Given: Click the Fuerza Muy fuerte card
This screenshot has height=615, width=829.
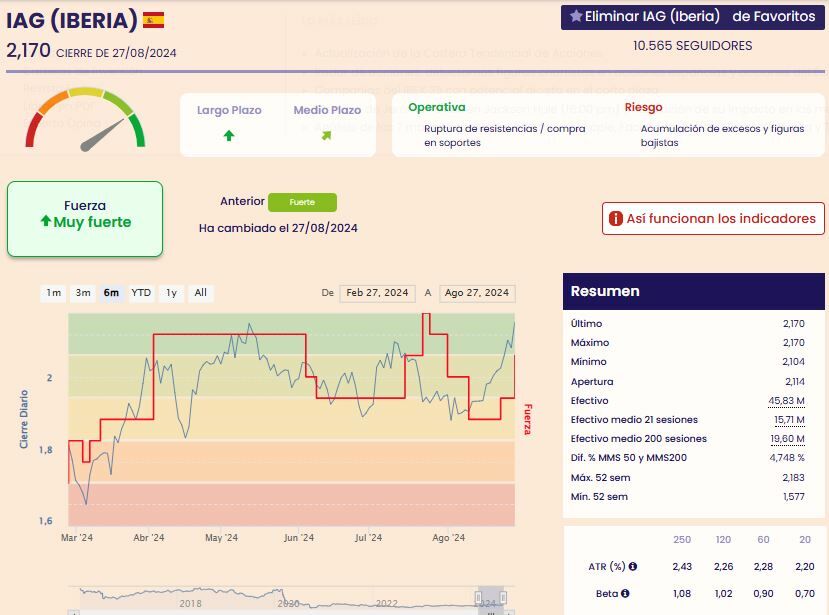Looking at the screenshot, I should [x=85, y=219].
